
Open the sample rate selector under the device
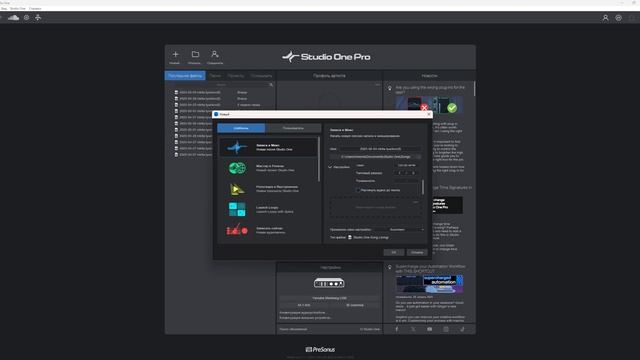pyautogui.click(x=304, y=305)
